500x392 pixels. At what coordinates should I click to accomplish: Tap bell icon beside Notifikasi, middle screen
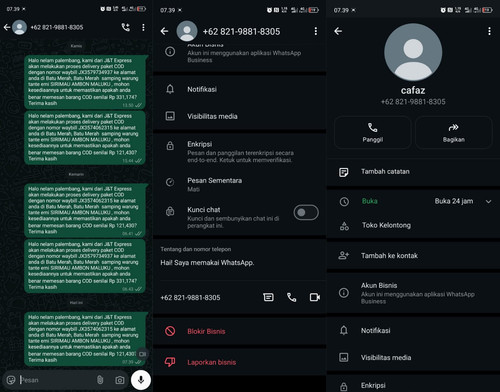click(170, 89)
